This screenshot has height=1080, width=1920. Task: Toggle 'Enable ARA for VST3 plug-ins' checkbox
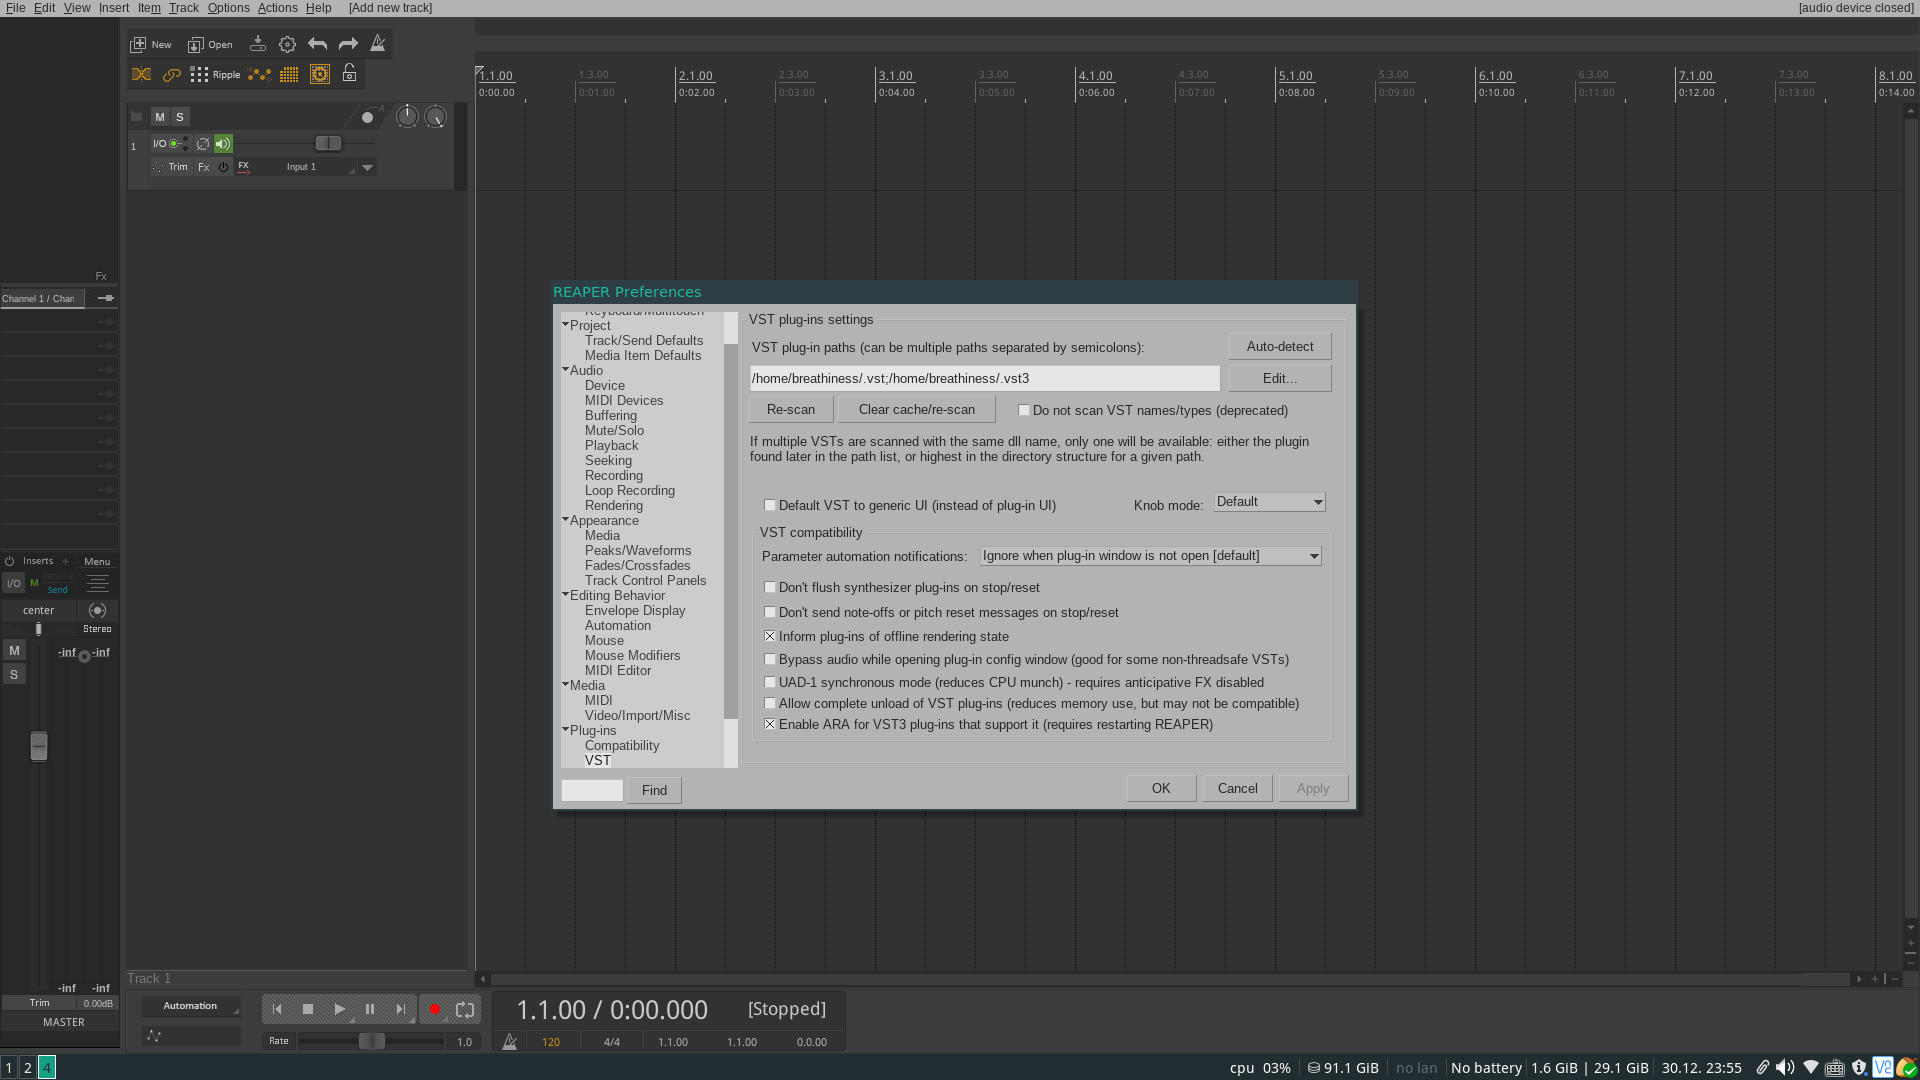point(769,724)
